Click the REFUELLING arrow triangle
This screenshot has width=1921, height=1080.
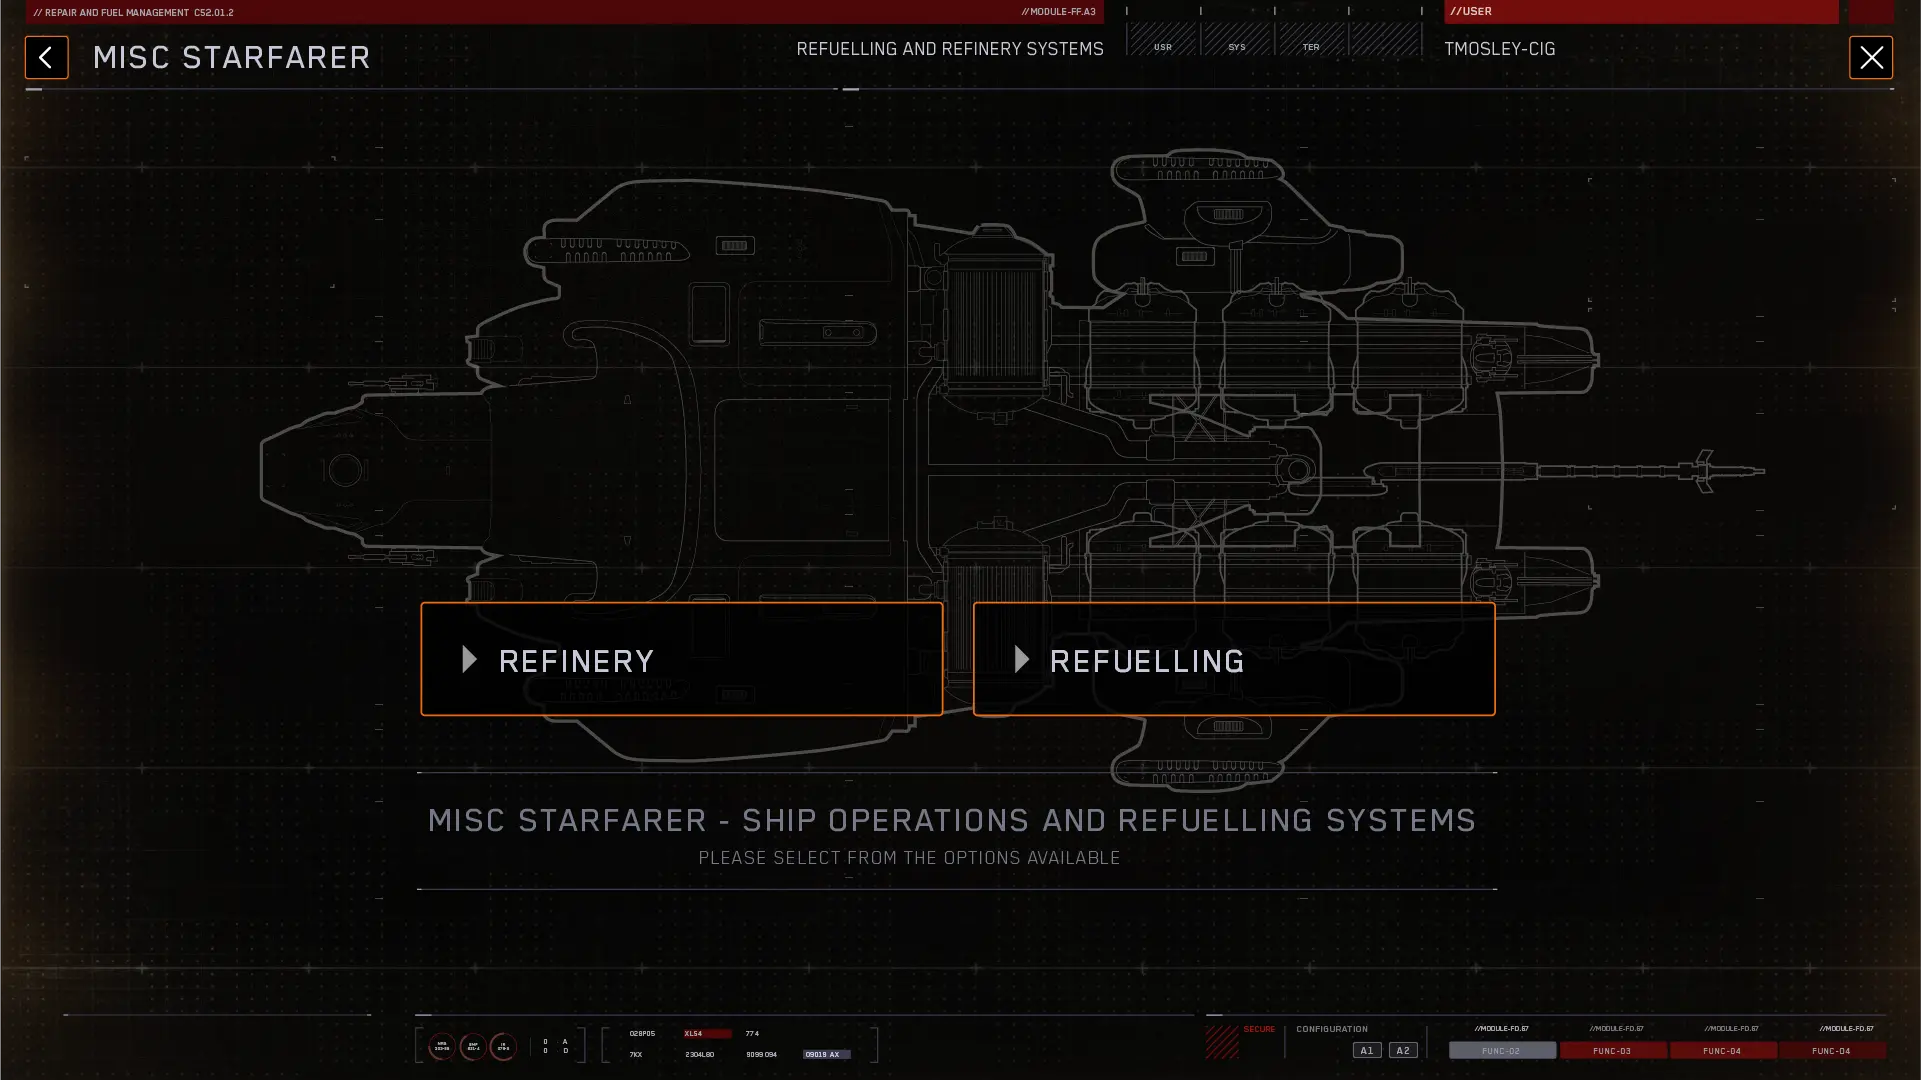coord(1021,659)
